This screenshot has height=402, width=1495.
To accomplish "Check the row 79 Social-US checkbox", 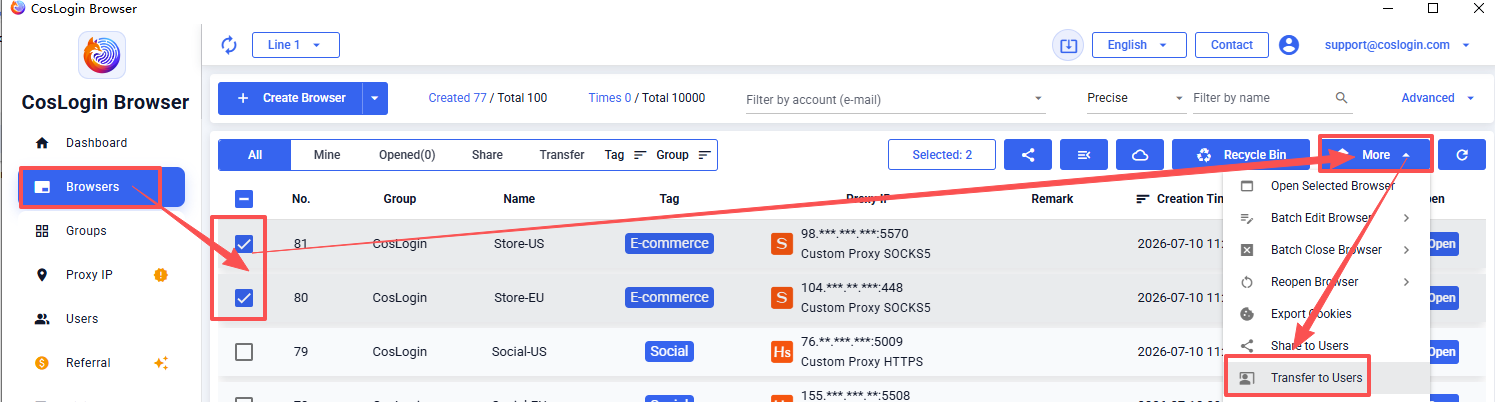I will (x=244, y=352).
